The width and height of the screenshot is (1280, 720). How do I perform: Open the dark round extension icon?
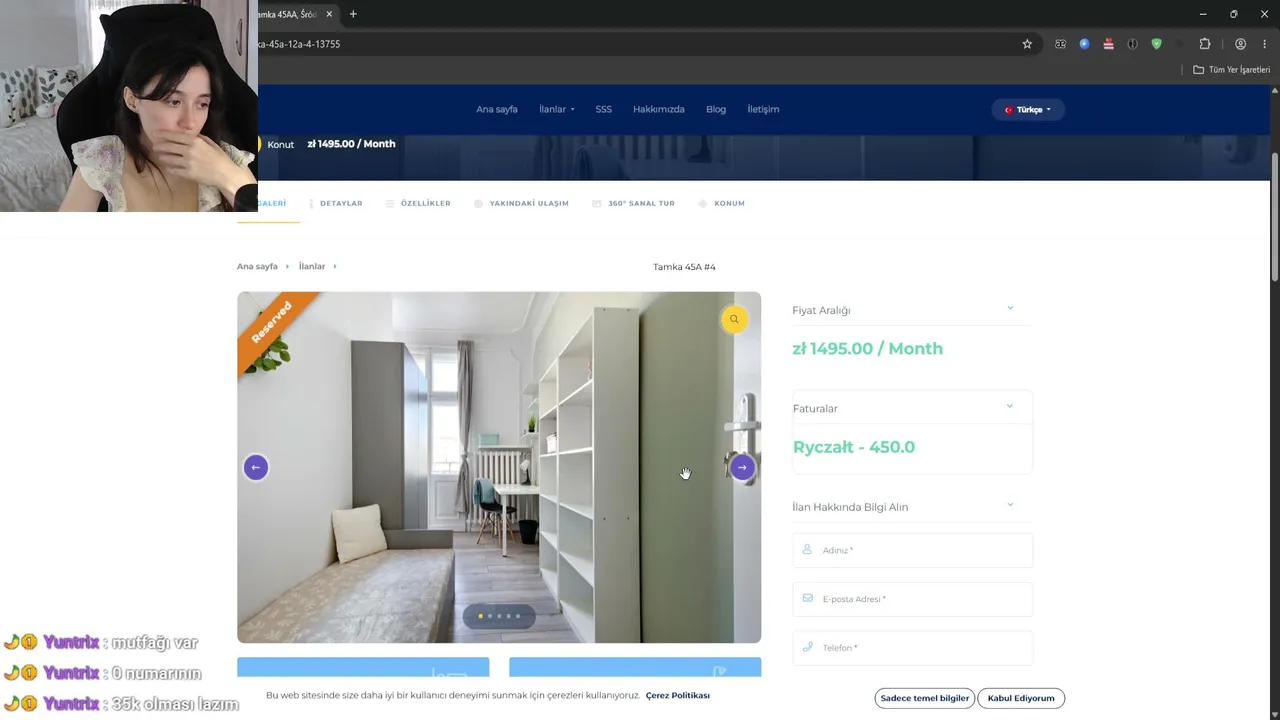pos(1132,44)
